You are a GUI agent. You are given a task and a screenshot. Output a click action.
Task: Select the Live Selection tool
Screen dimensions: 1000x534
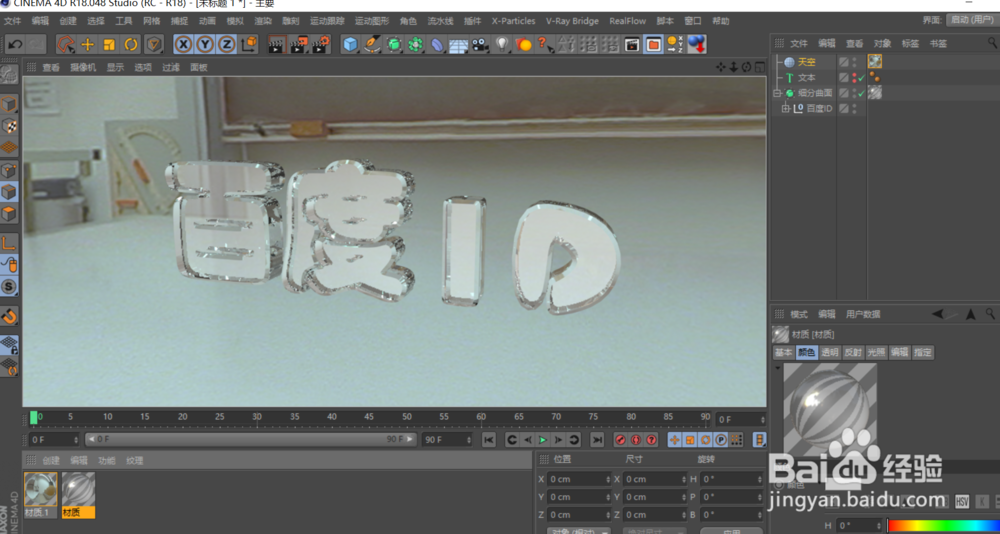66,45
